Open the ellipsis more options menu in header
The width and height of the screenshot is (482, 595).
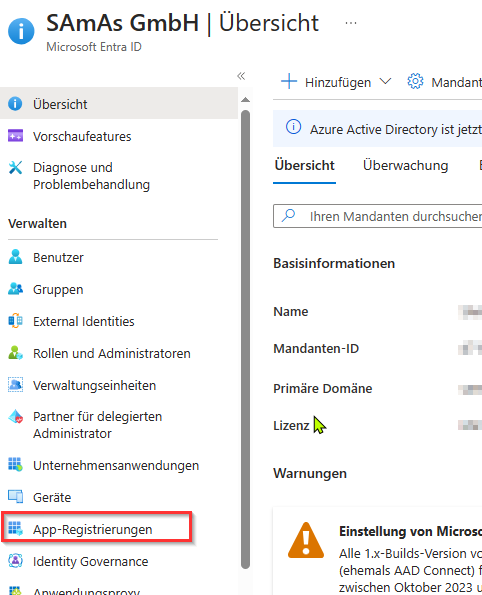351,23
